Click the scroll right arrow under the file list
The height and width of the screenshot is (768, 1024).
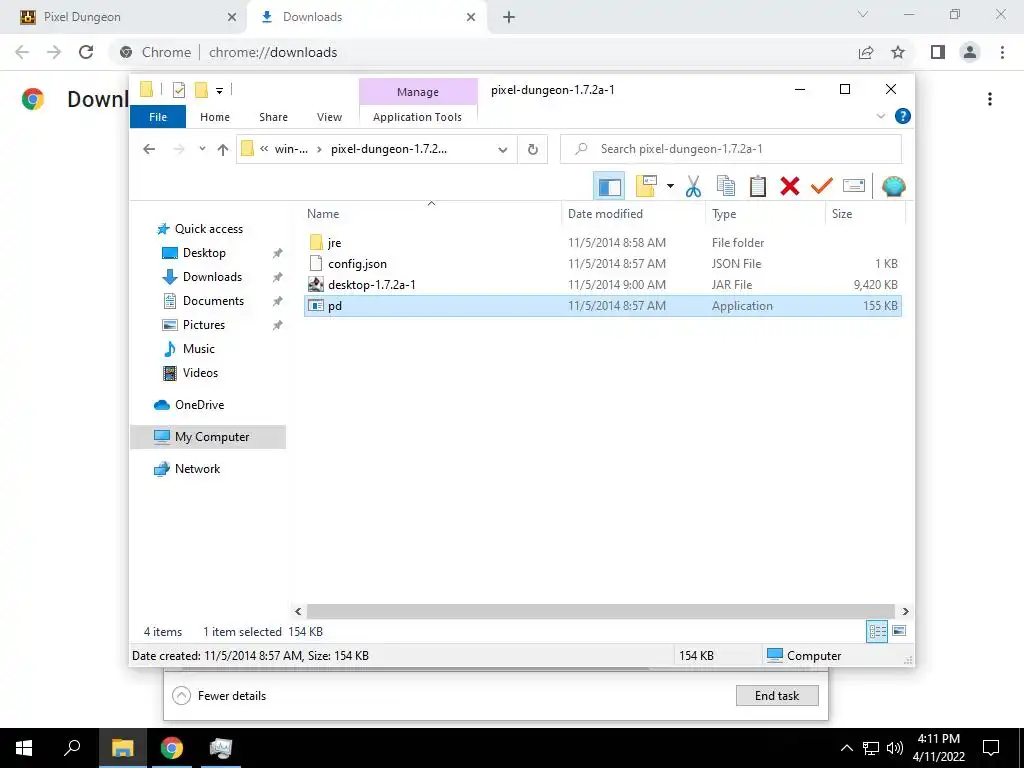coord(905,611)
